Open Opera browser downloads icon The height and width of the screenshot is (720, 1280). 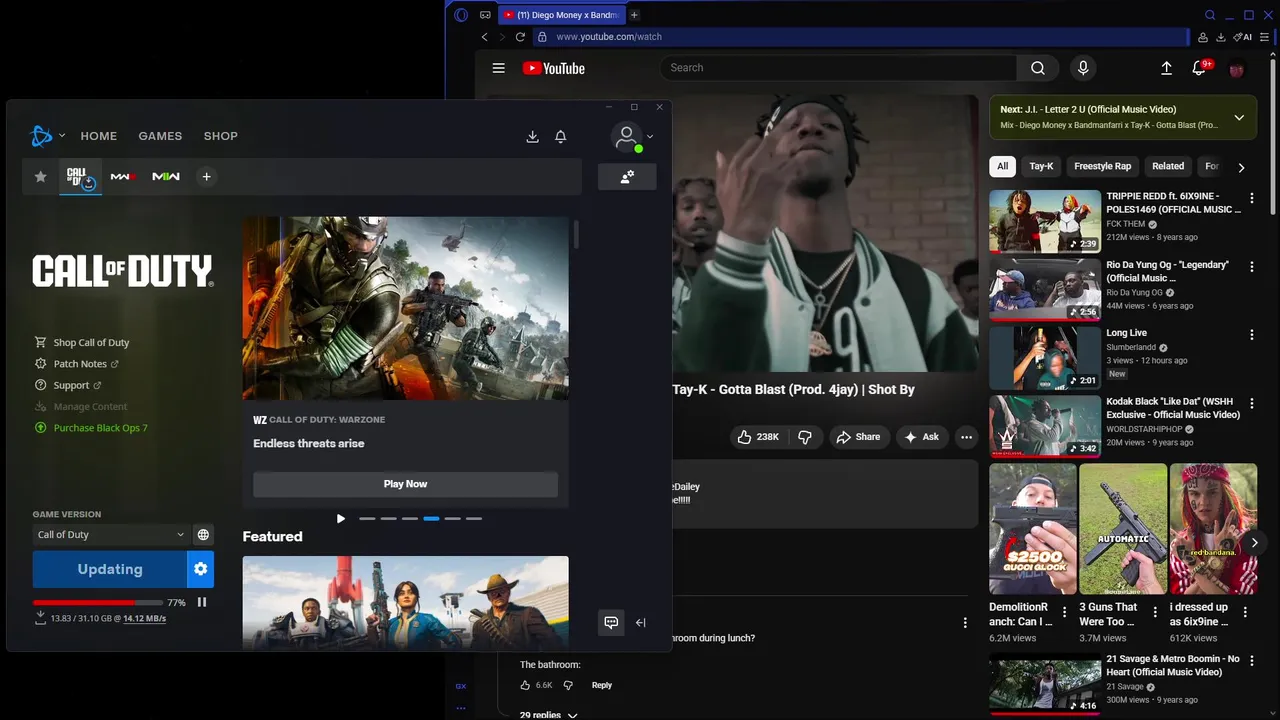[x=1221, y=37]
